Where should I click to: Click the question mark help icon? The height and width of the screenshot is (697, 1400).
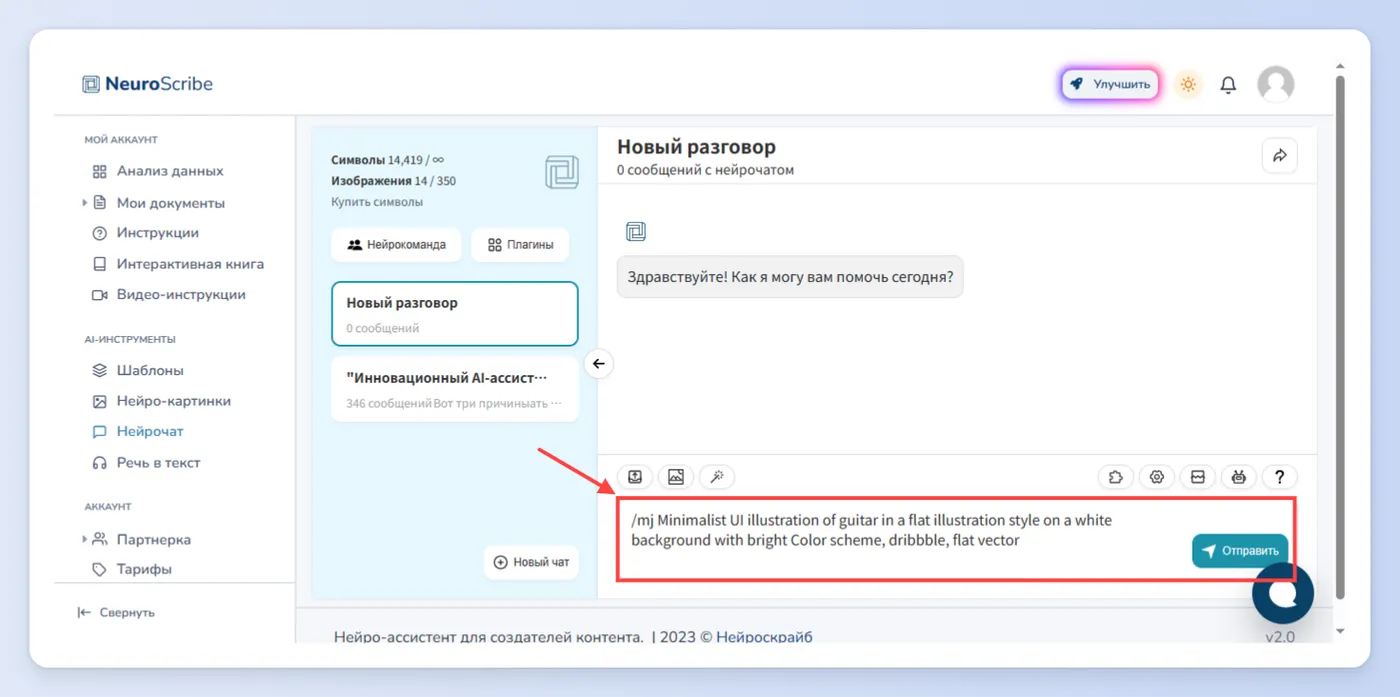pyautogui.click(x=1279, y=477)
